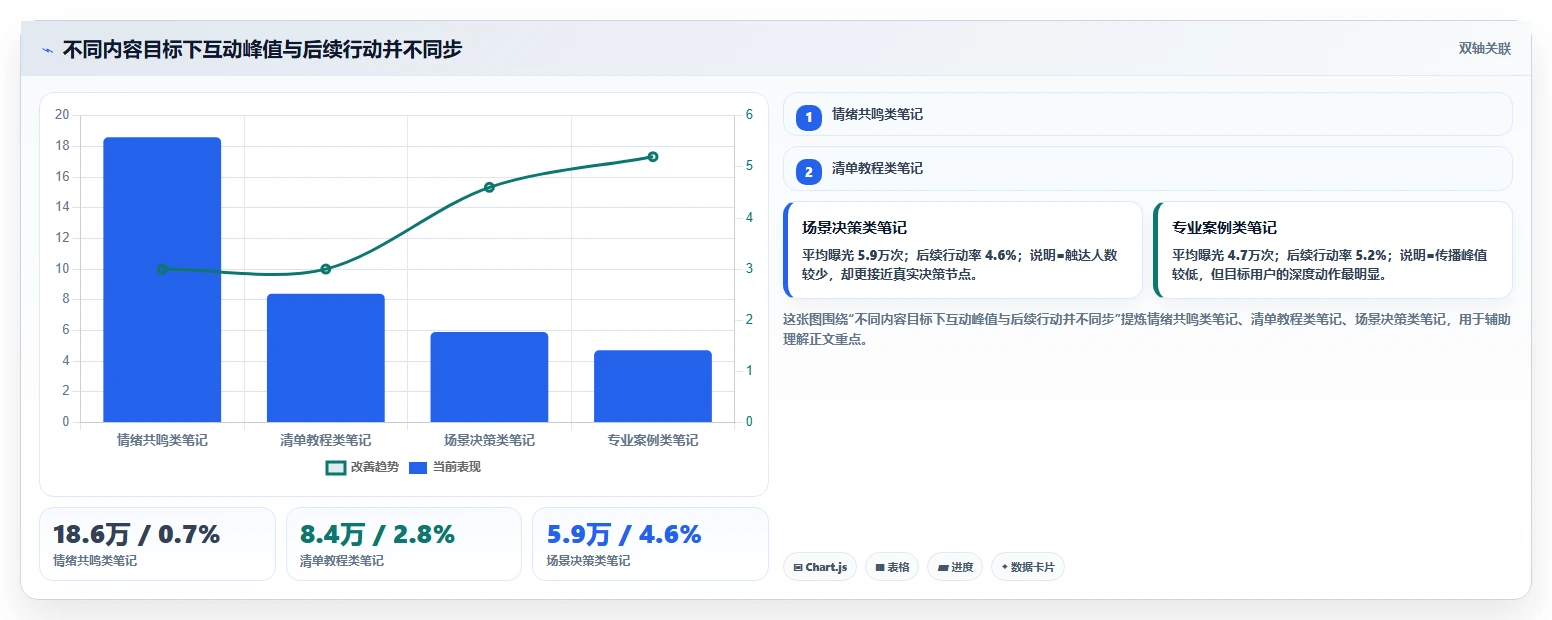
Task: Click the 18.6万 / 0.7% stat card
Action: coord(157,544)
